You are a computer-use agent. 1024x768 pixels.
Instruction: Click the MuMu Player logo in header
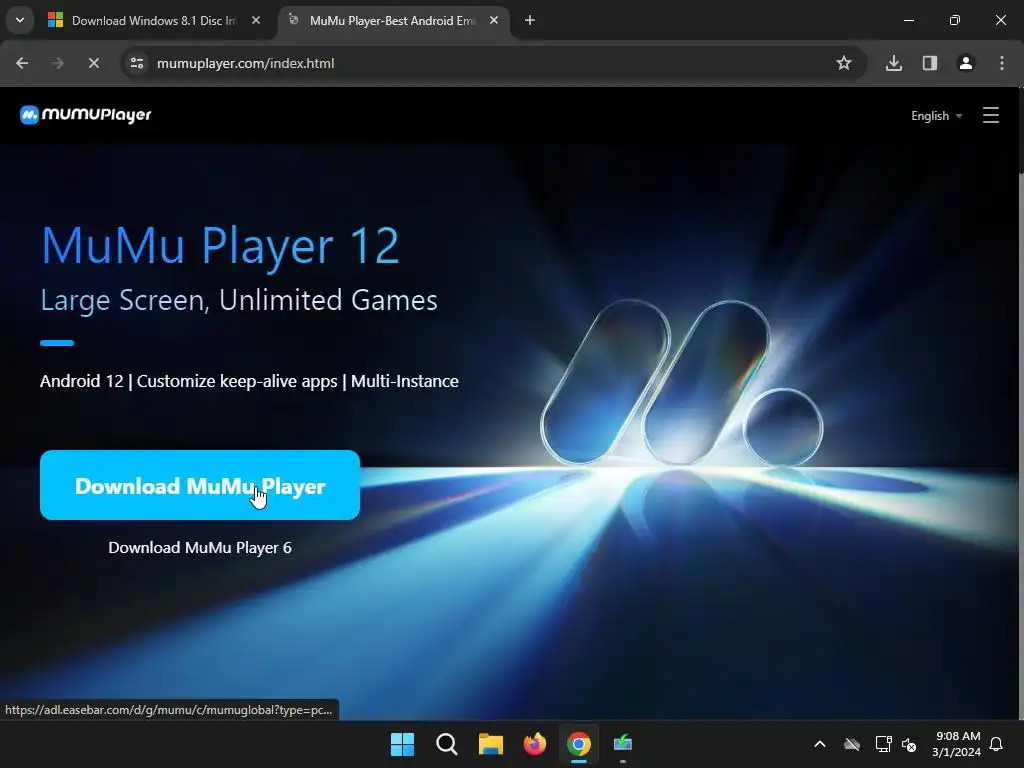(x=86, y=115)
